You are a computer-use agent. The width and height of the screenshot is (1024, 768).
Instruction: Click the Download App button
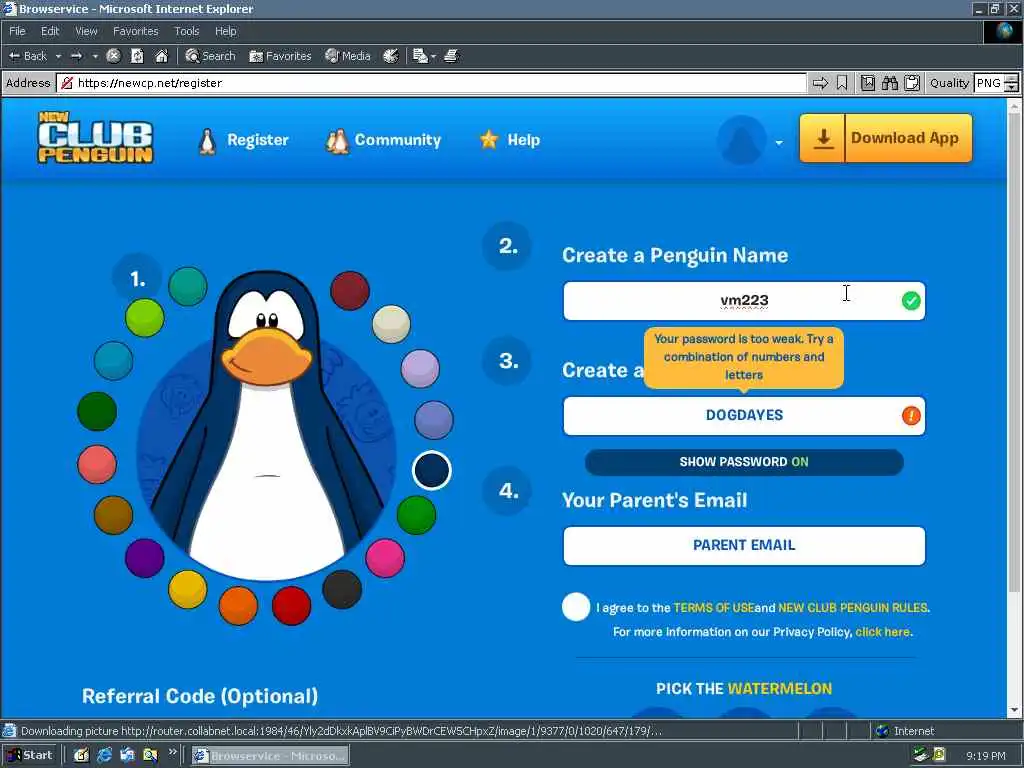(x=886, y=138)
